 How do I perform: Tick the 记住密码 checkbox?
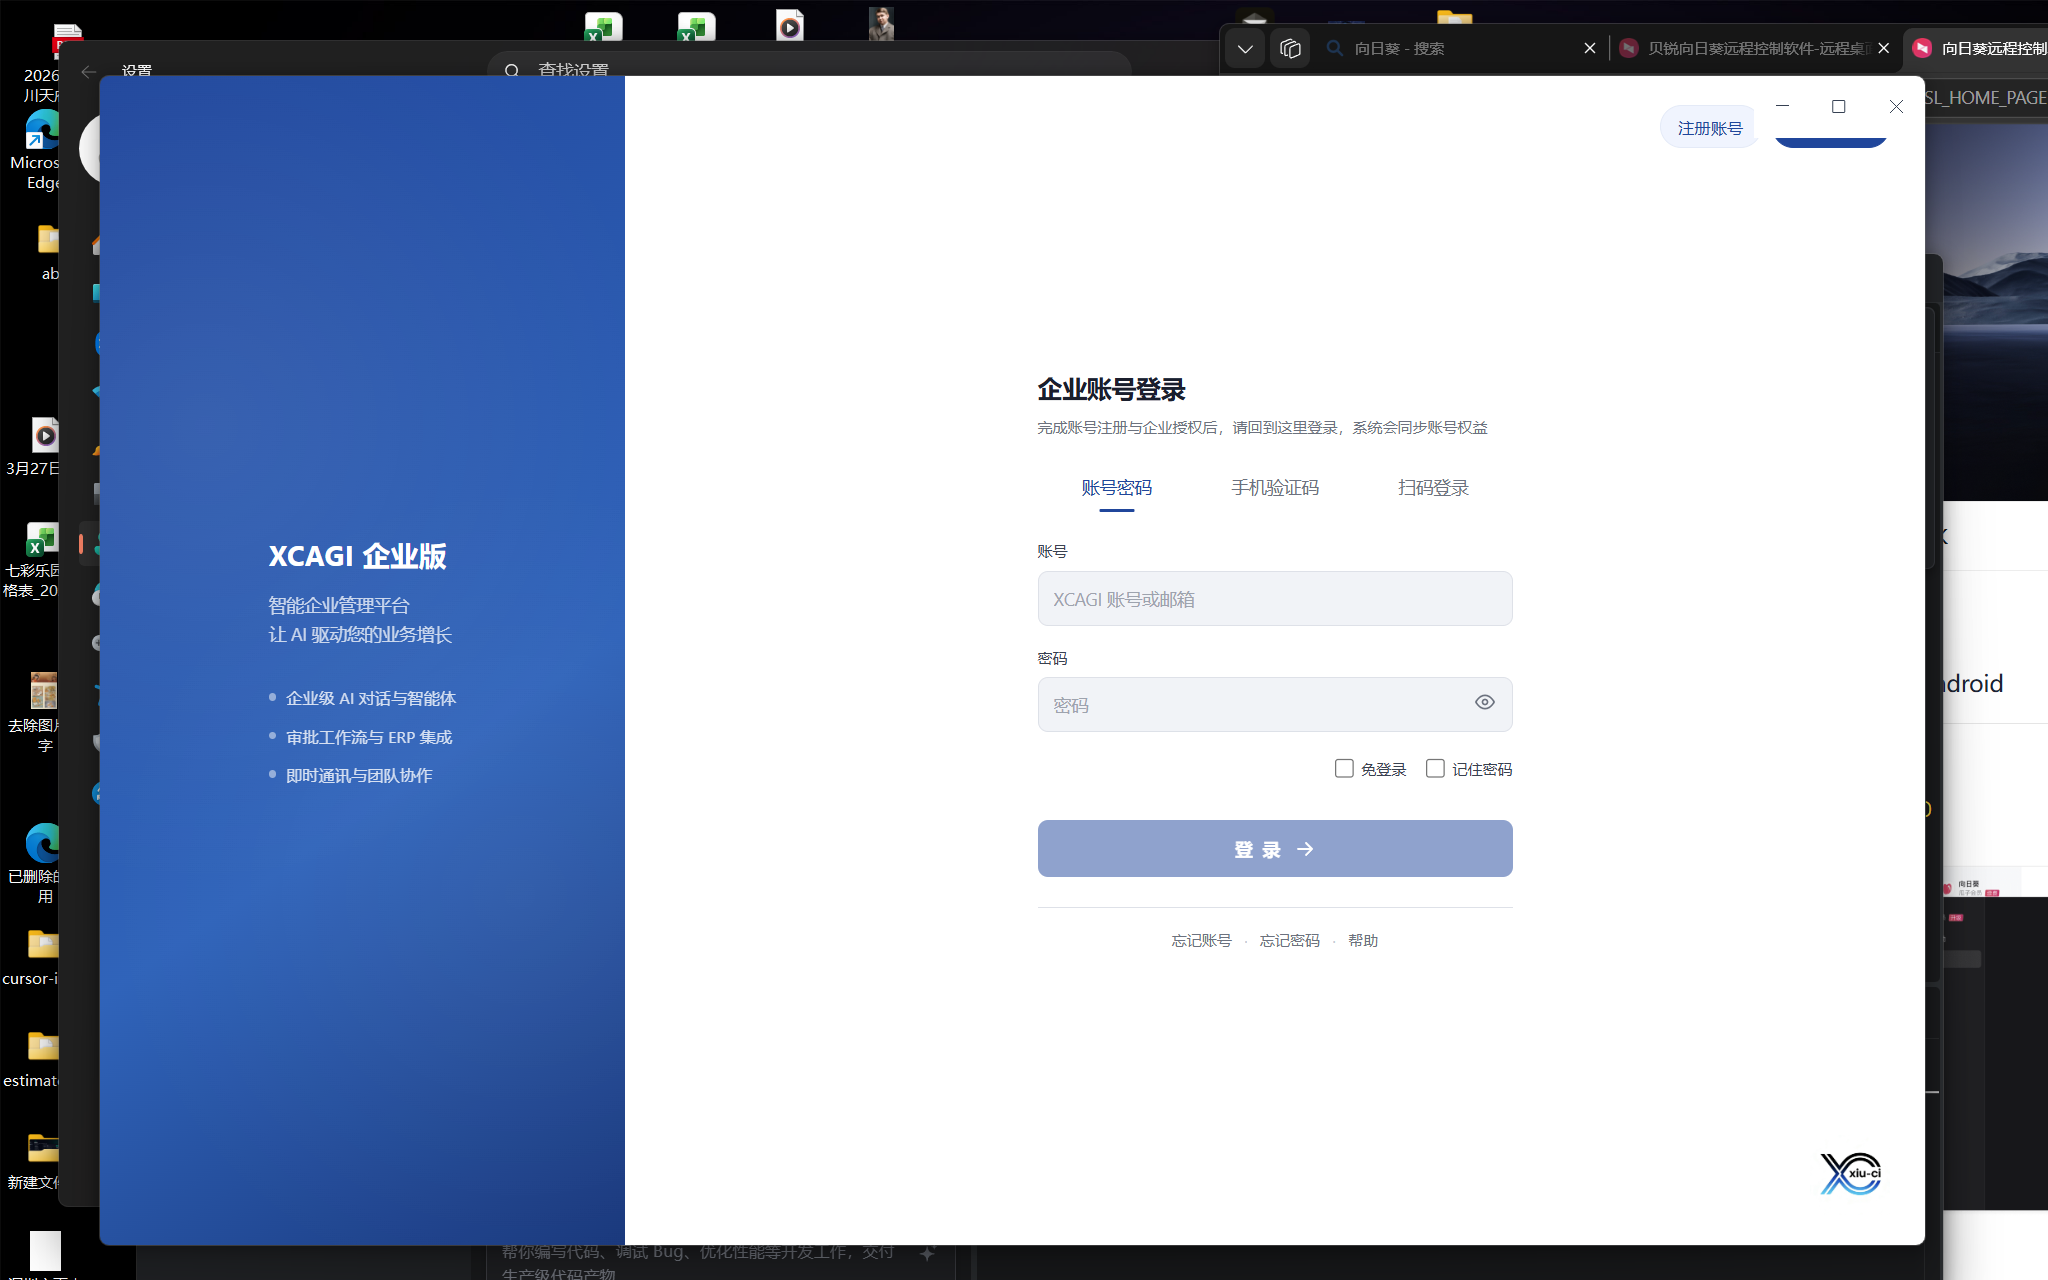click(1435, 768)
